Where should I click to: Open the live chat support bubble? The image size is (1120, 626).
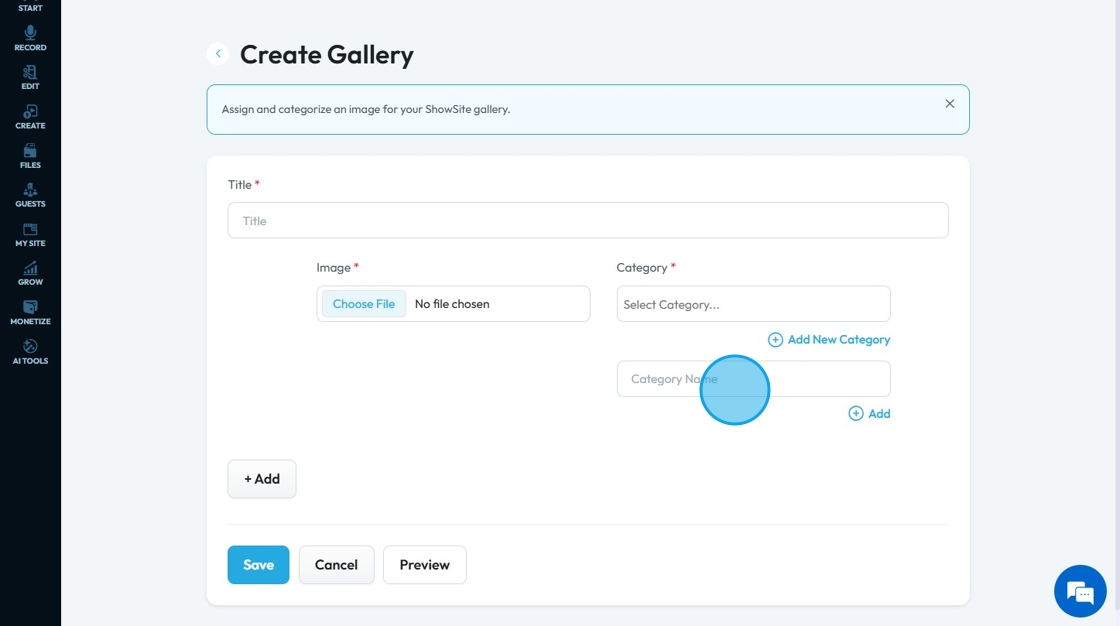[x=1080, y=591]
